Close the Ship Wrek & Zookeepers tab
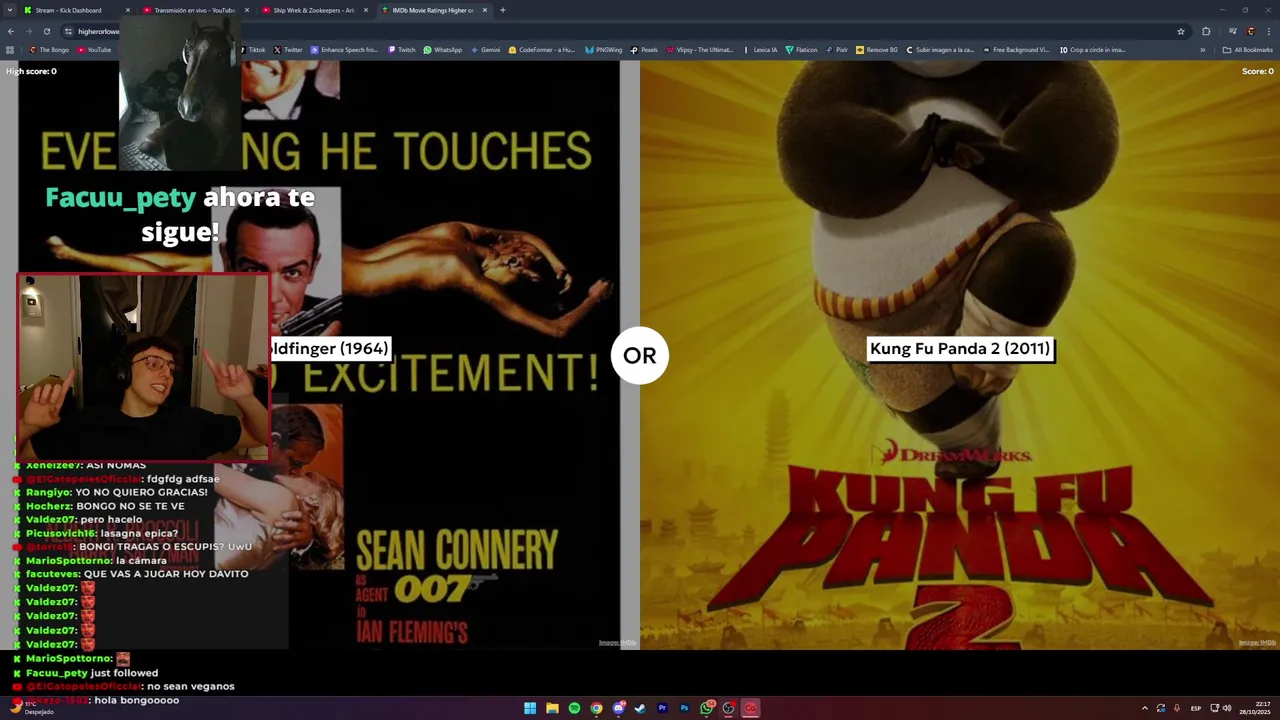Screen dimensions: 1280x720 point(366,10)
